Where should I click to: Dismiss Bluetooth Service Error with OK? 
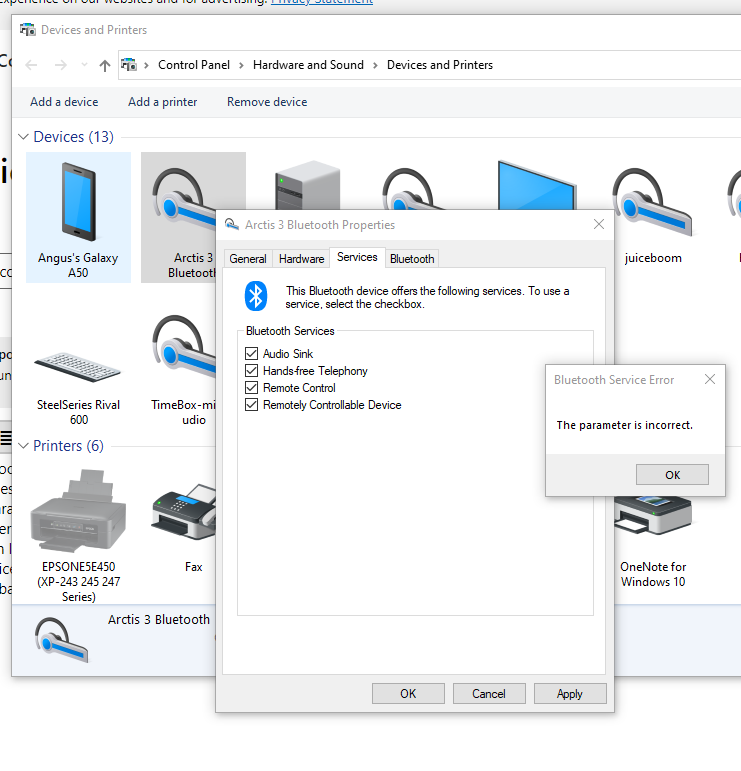pyautogui.click(x=672, y=475)
